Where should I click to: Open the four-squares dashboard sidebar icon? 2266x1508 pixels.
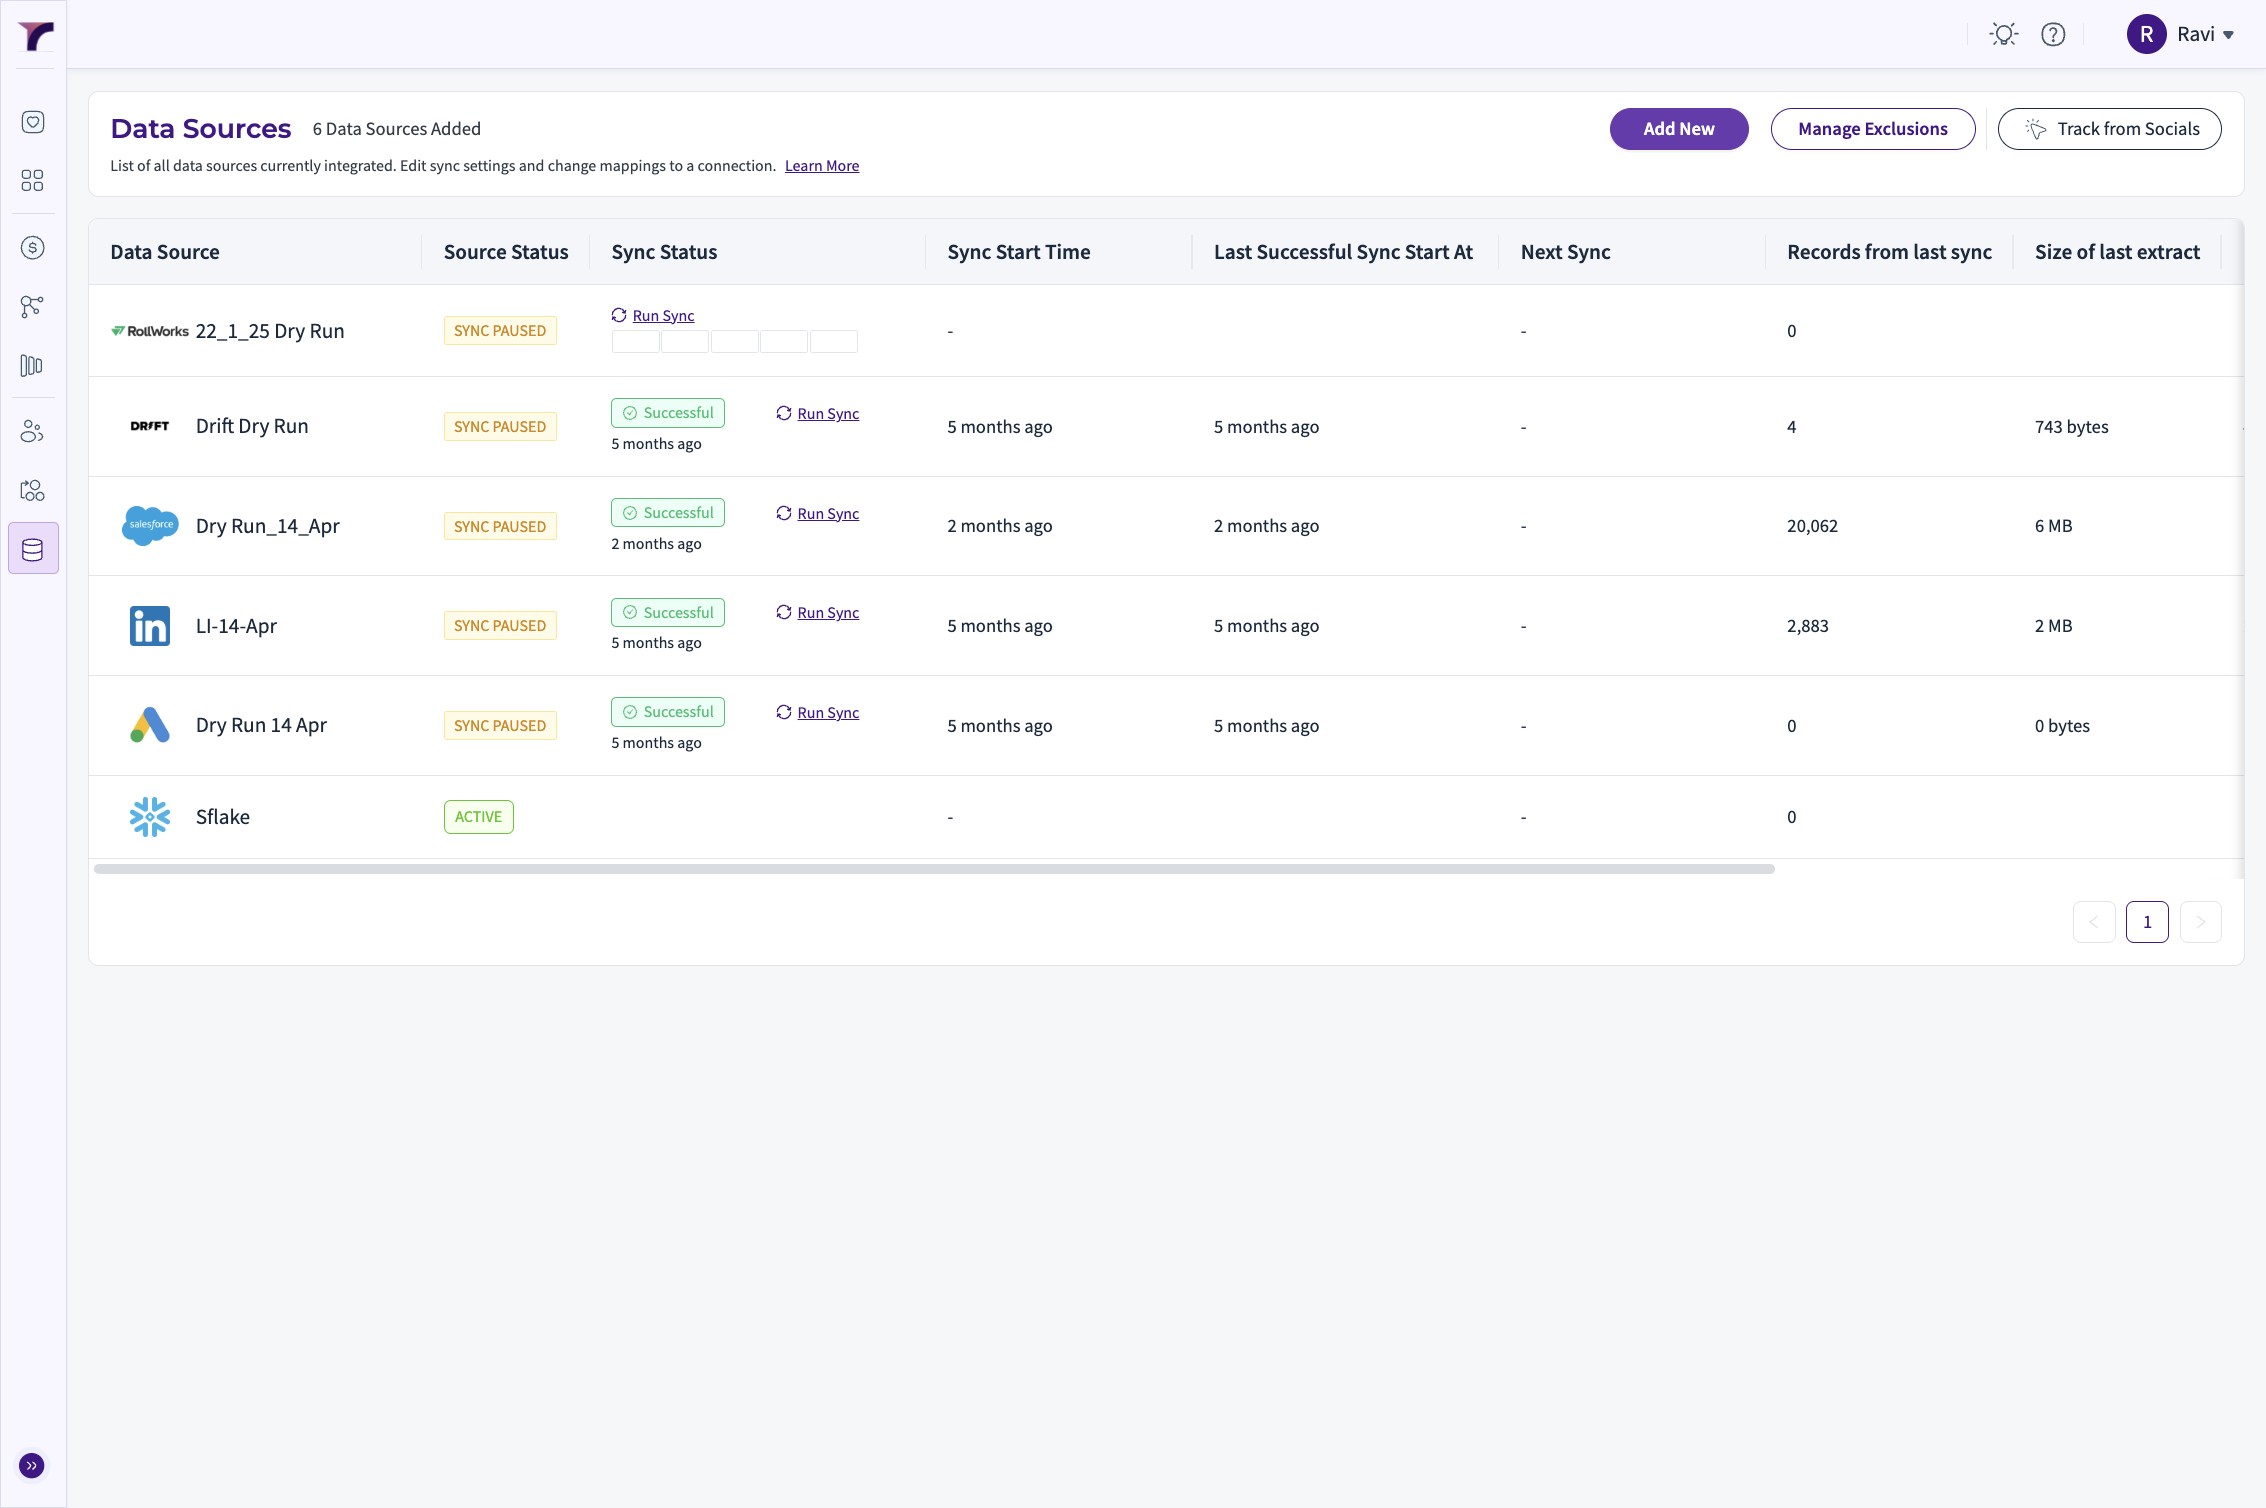click(33, 180)
